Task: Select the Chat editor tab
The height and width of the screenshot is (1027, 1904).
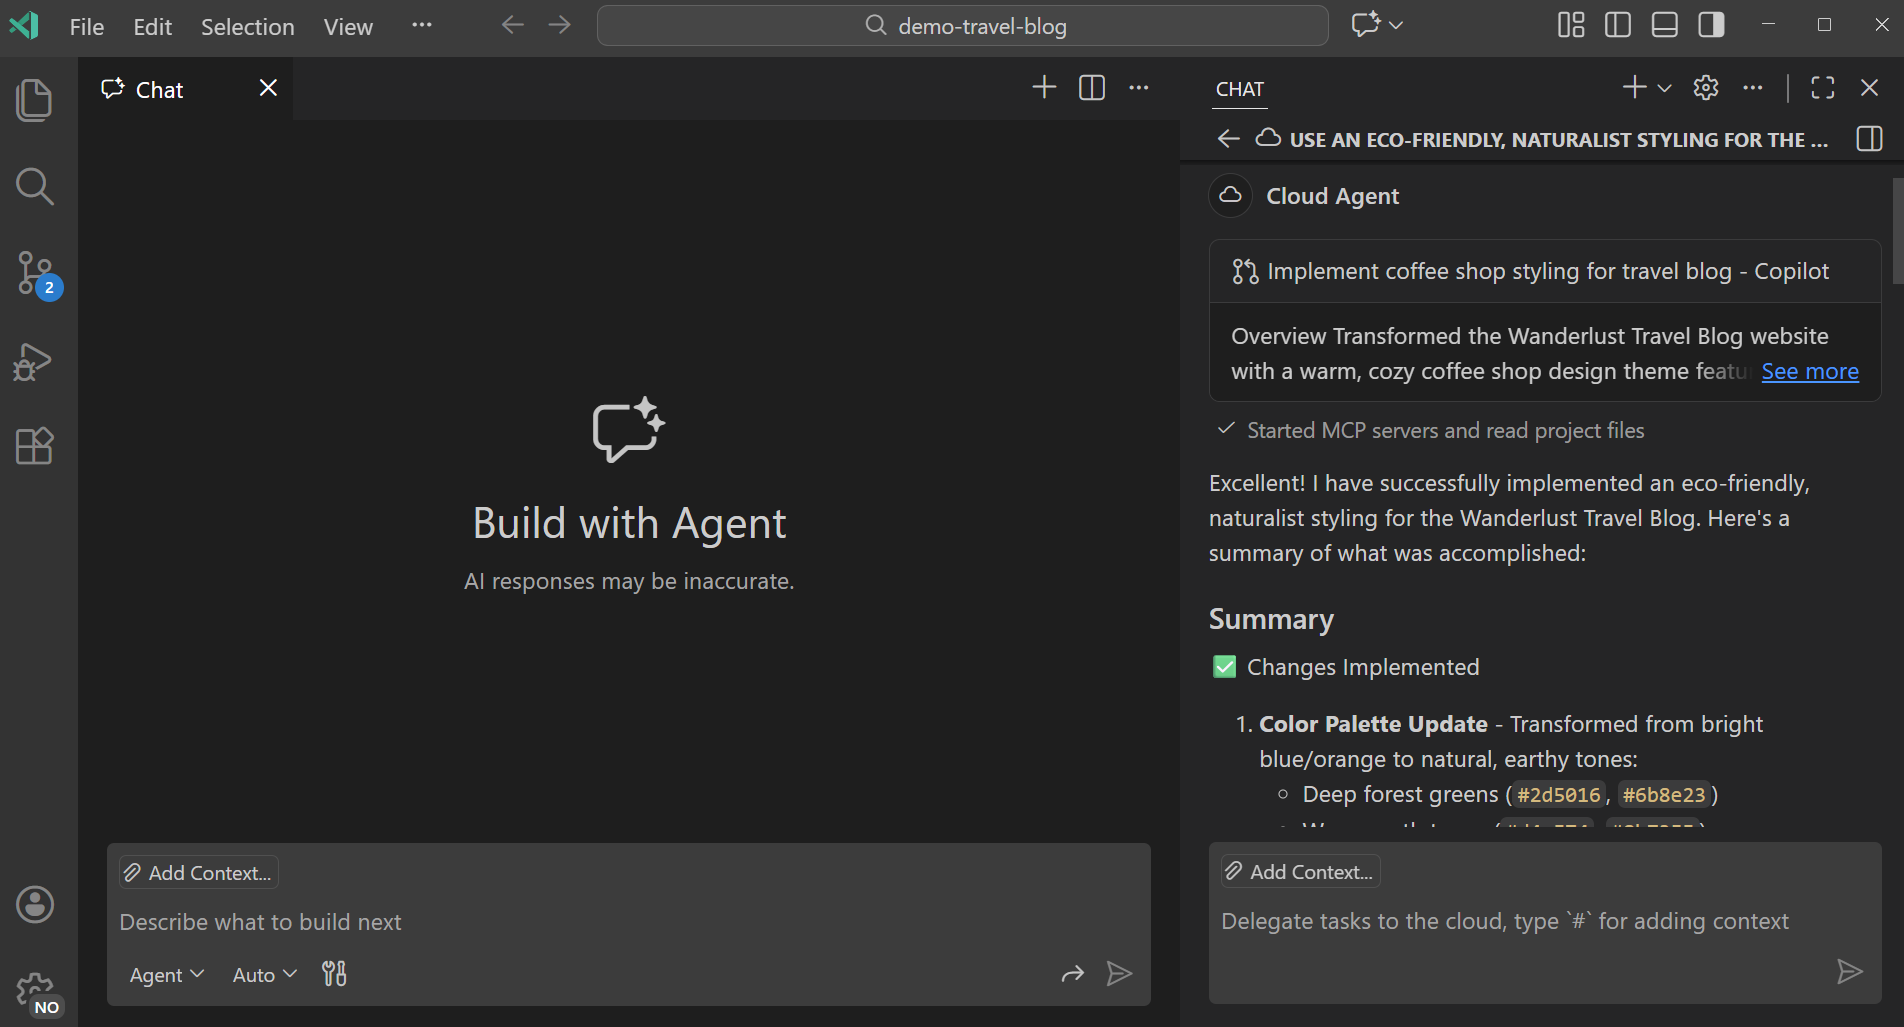Action: click(x=158, y=89)
